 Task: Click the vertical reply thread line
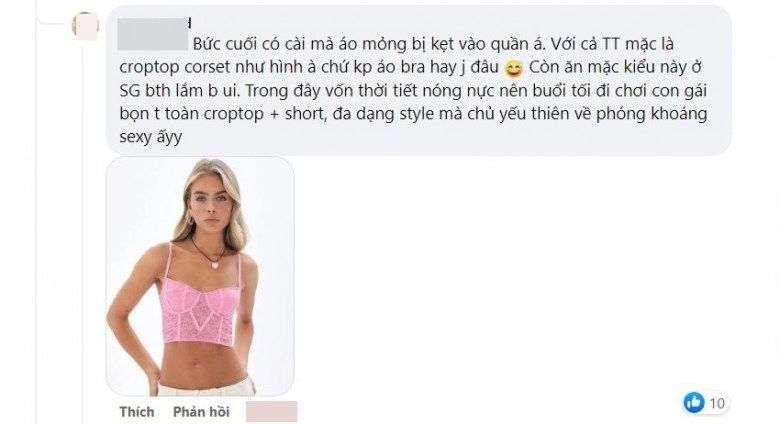(82, 232)
